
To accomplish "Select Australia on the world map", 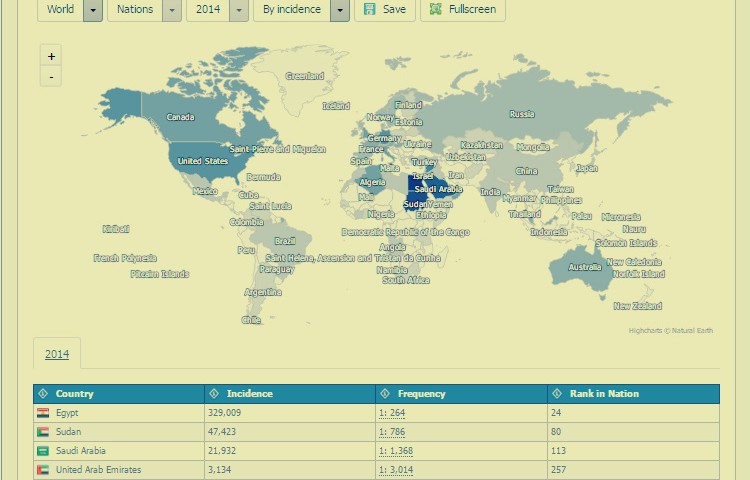I will [584, 267].
